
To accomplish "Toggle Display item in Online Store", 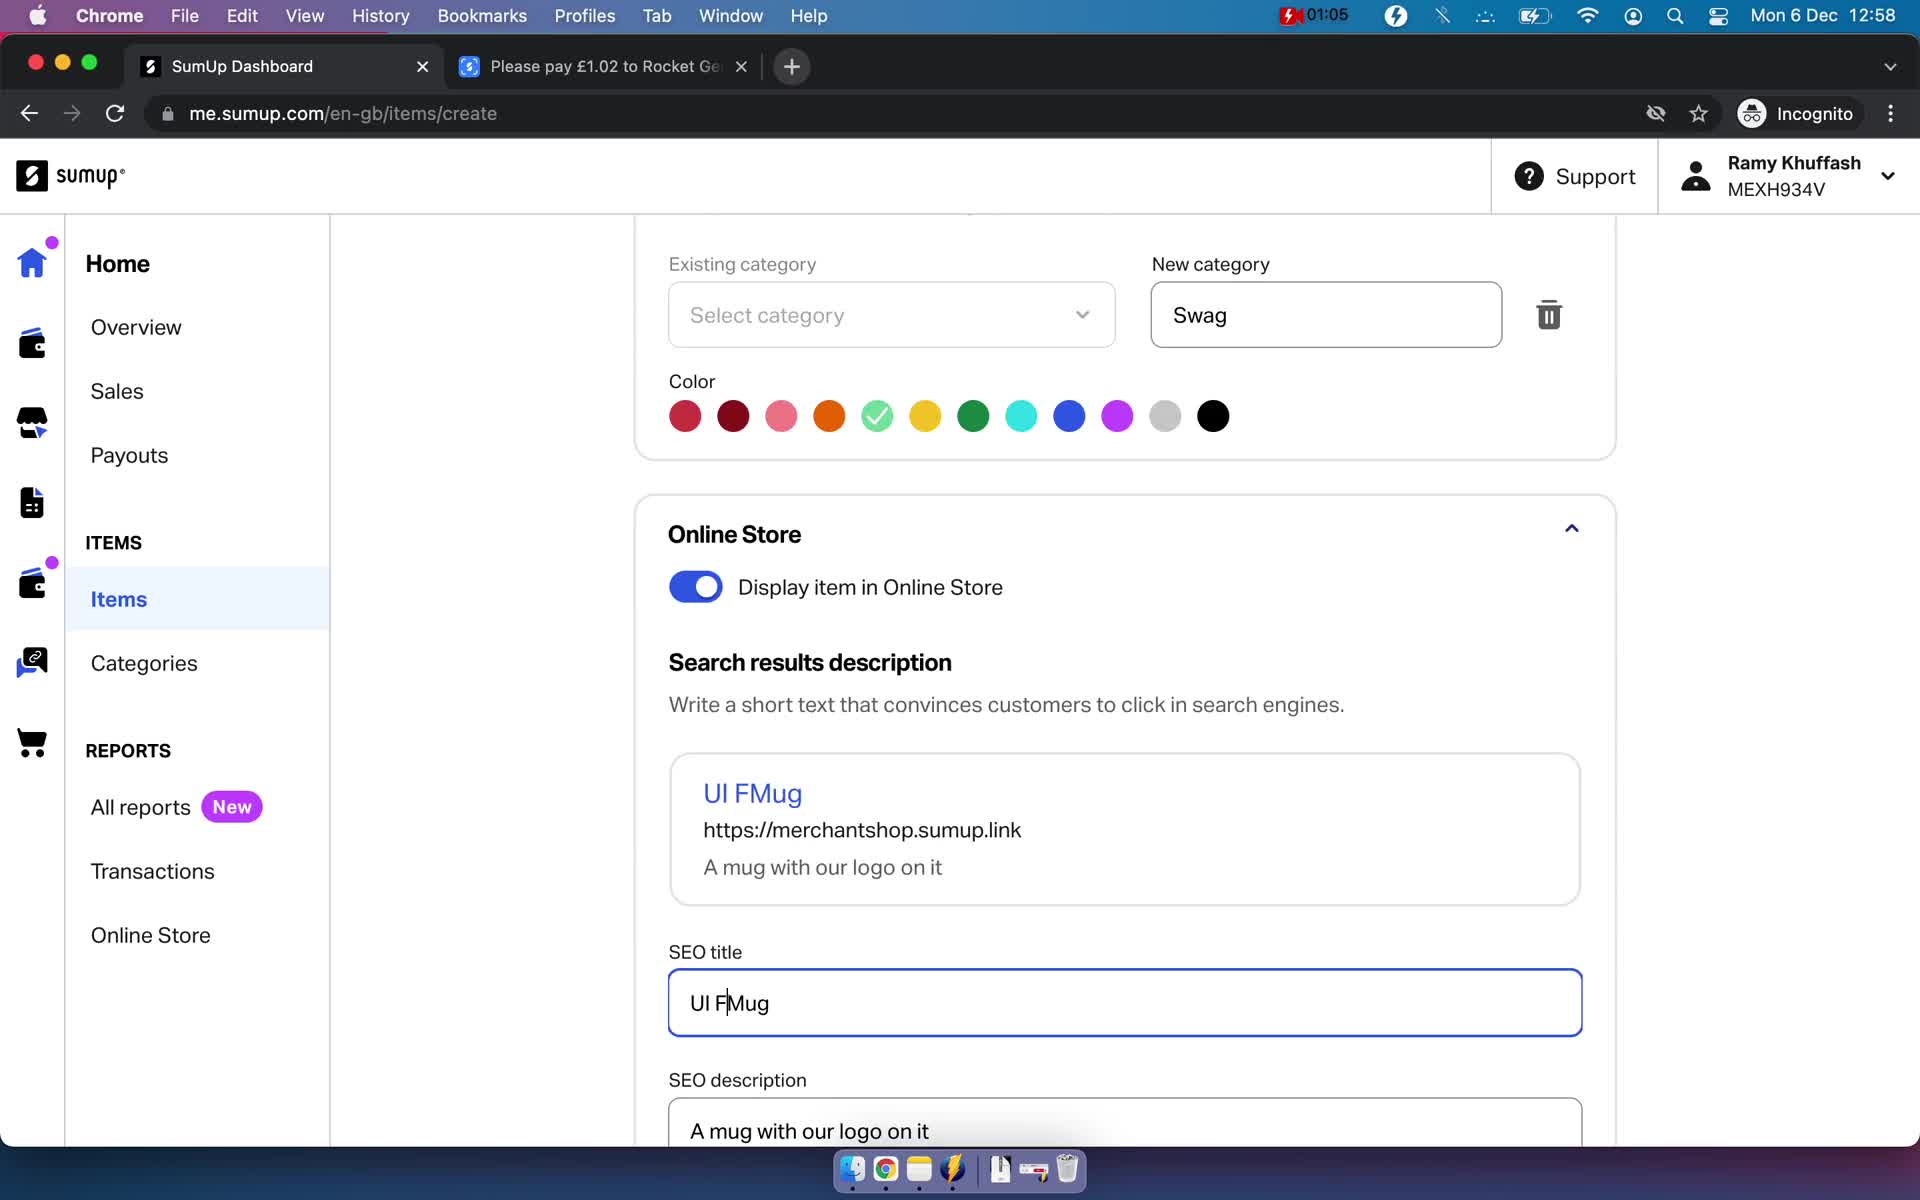I will (695, 586).
